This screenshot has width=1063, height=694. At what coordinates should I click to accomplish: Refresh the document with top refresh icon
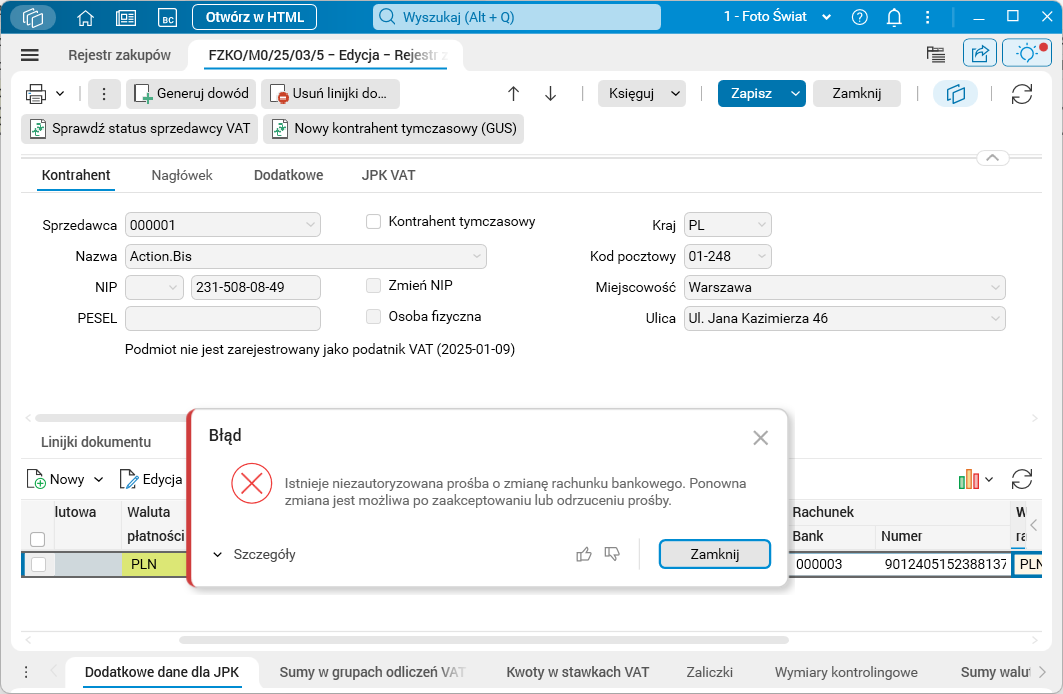[1022, 94]
